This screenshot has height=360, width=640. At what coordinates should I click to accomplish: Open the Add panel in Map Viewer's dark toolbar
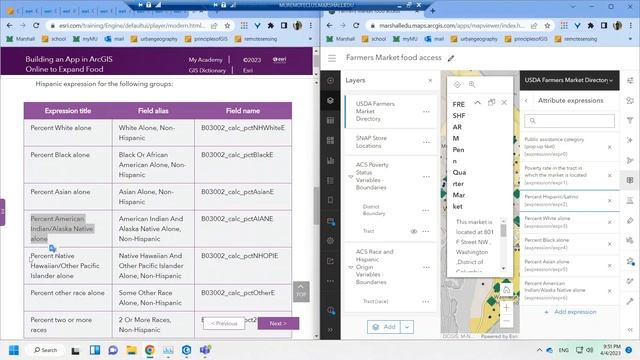pyautogui.click(x=330, y=80)
